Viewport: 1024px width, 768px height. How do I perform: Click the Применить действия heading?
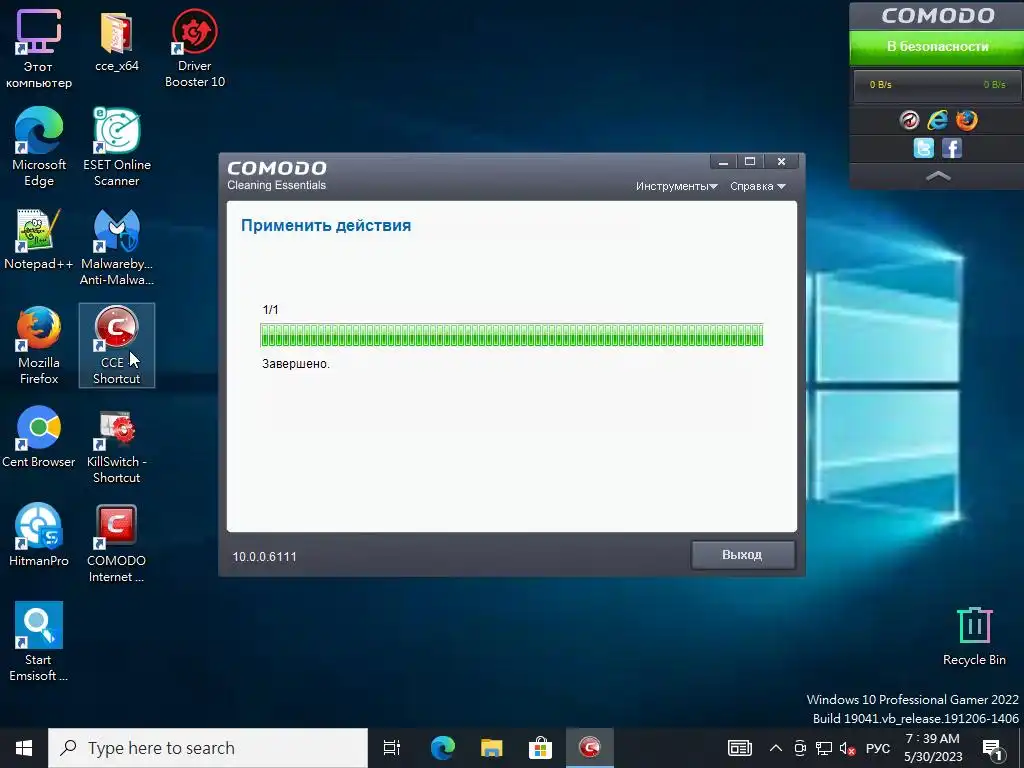326,226
